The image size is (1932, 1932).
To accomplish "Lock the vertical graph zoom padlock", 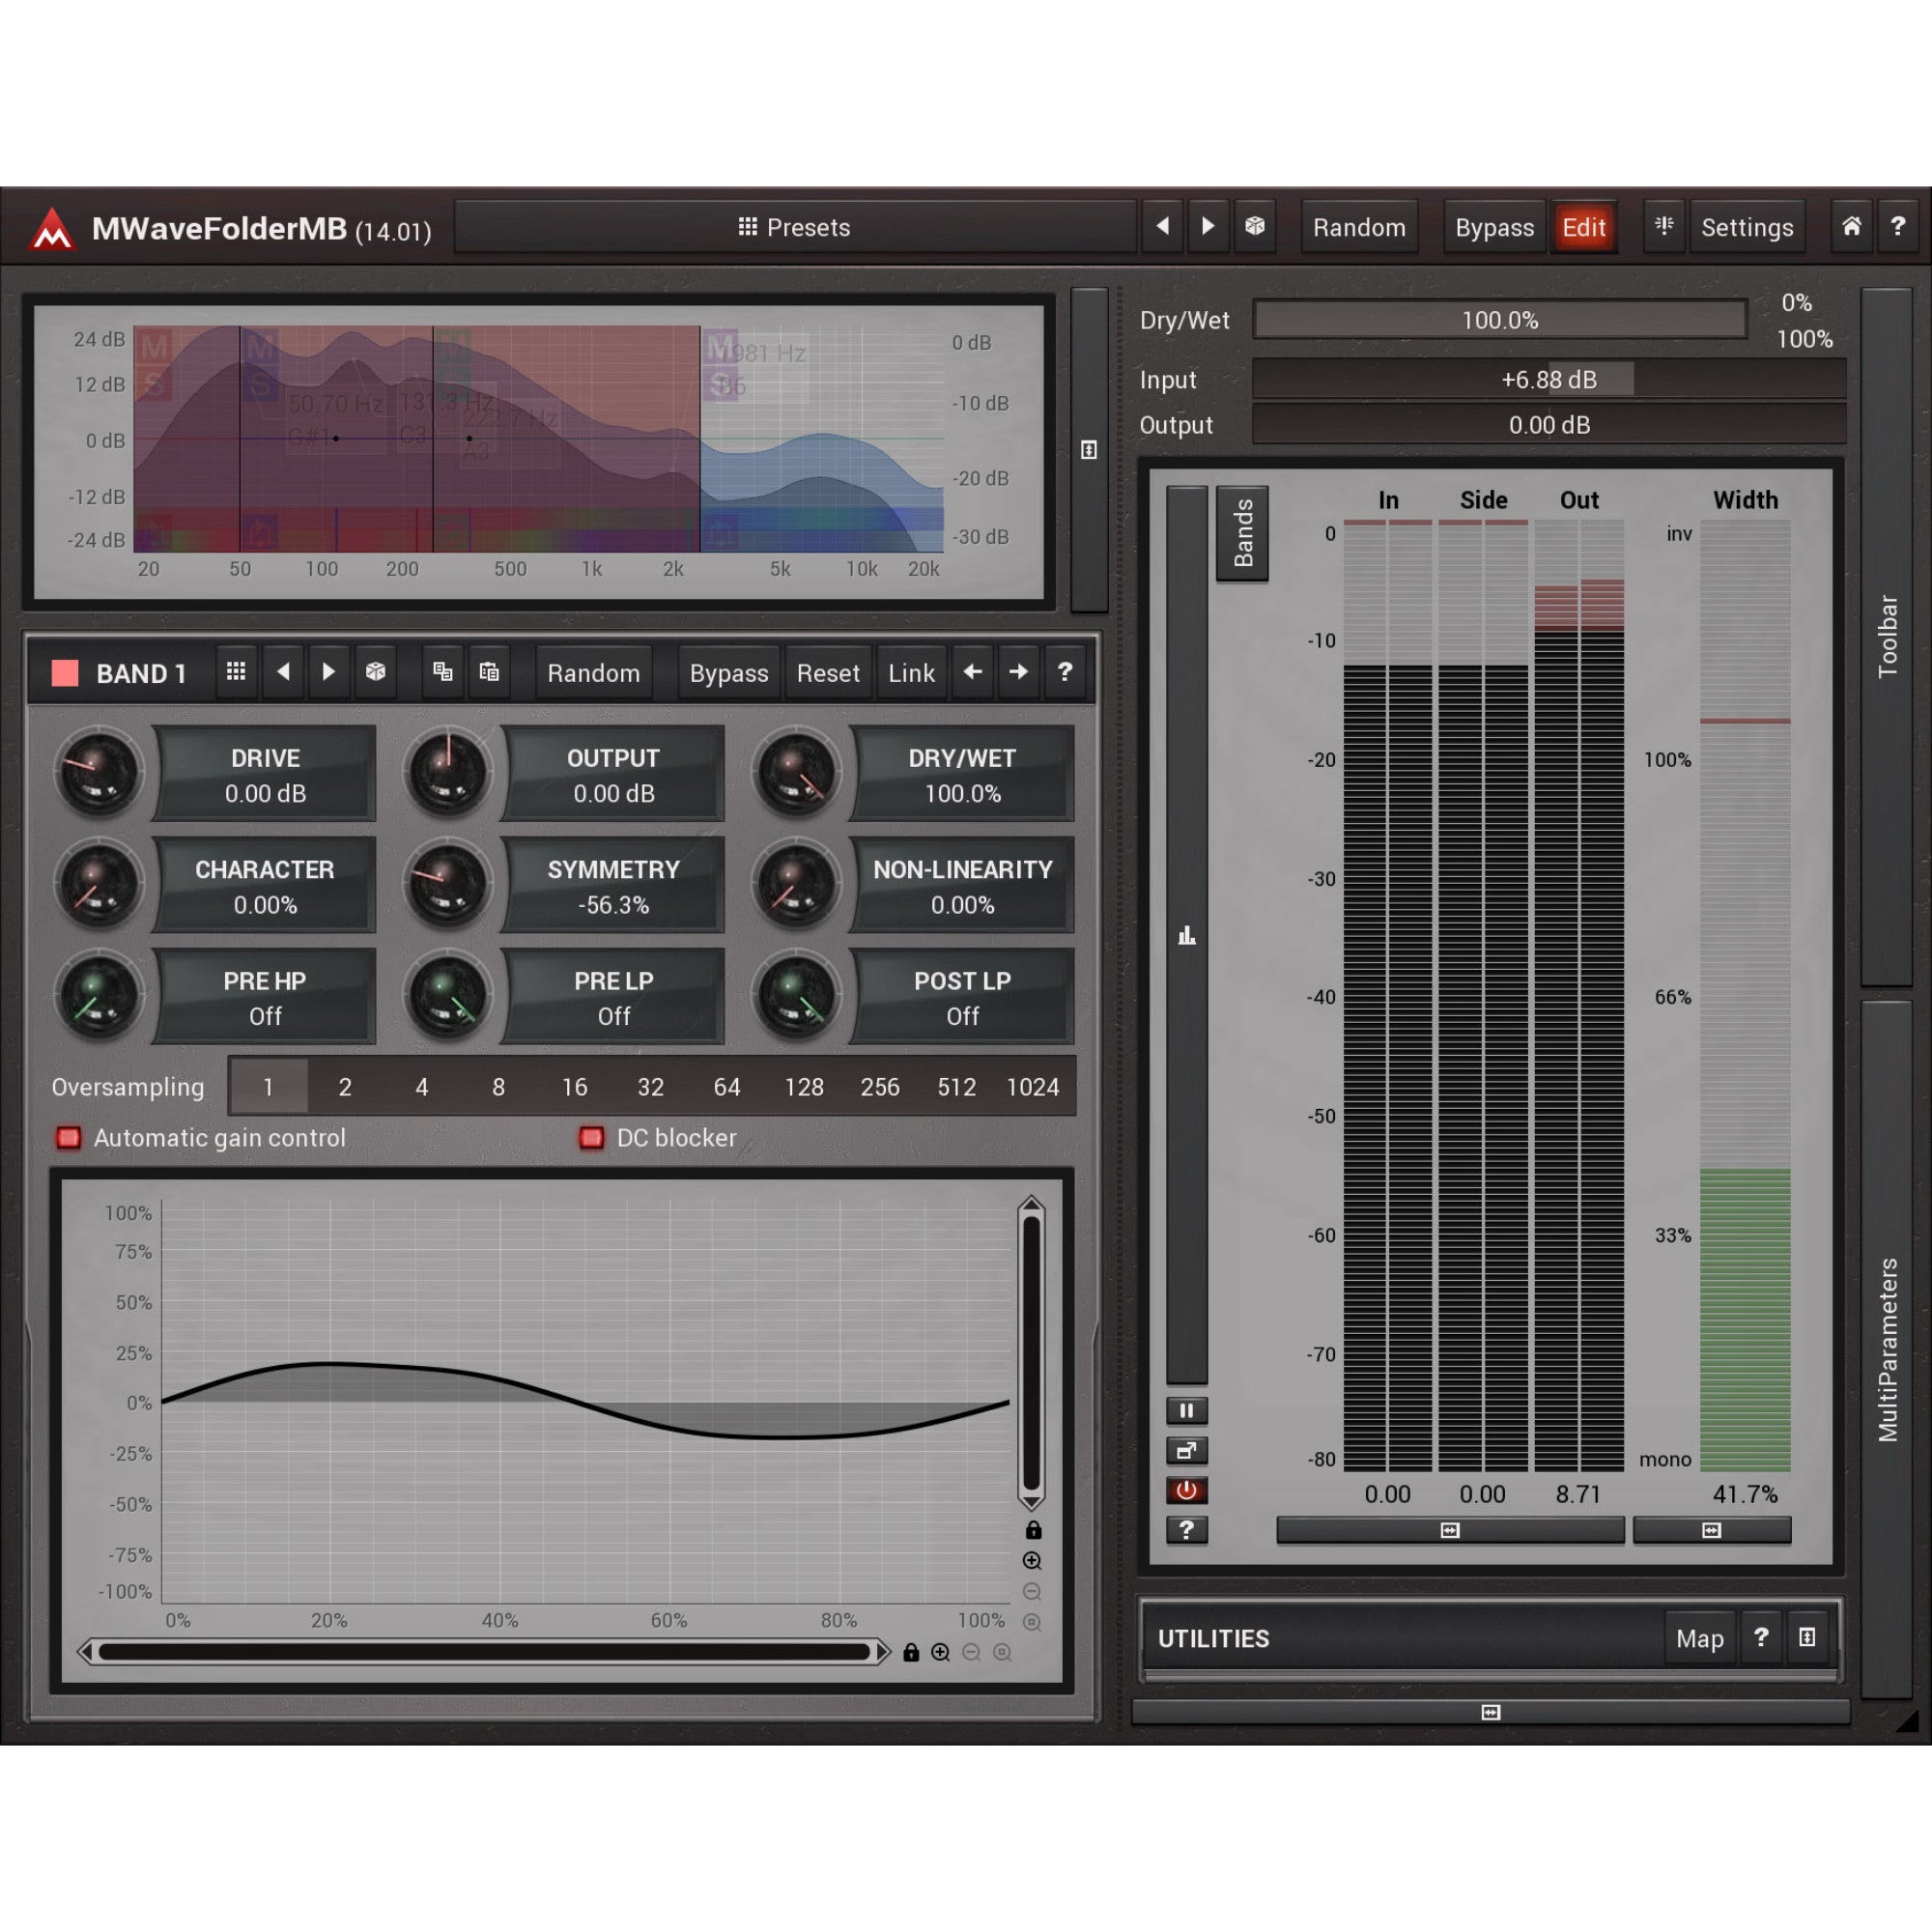I will point(1033,1530).
